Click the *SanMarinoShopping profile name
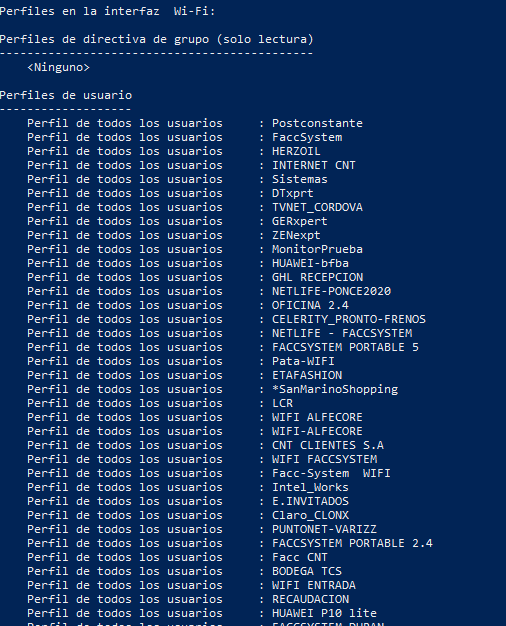The image size is (506, 626). (x=335, y=389)
